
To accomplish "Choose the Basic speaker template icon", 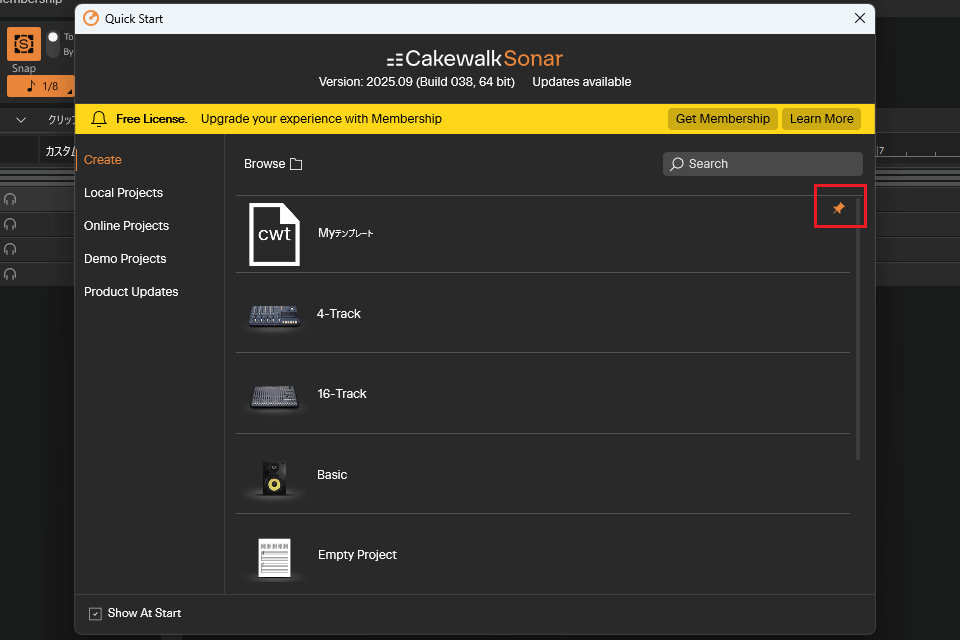I will pos(274,476).
